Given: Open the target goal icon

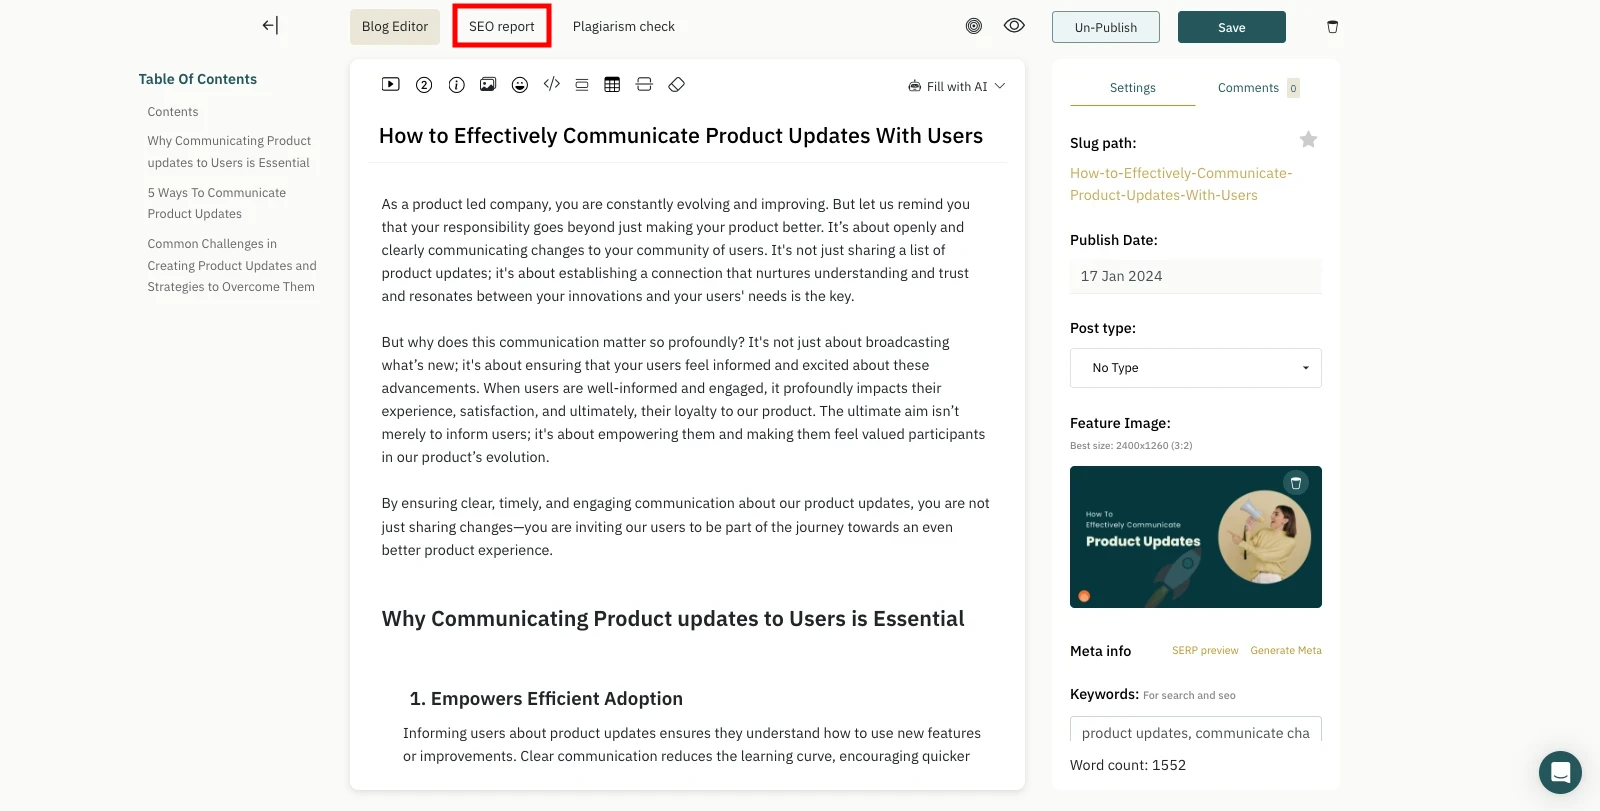Looking at the screenshot, I should click(x=974, y=26).
